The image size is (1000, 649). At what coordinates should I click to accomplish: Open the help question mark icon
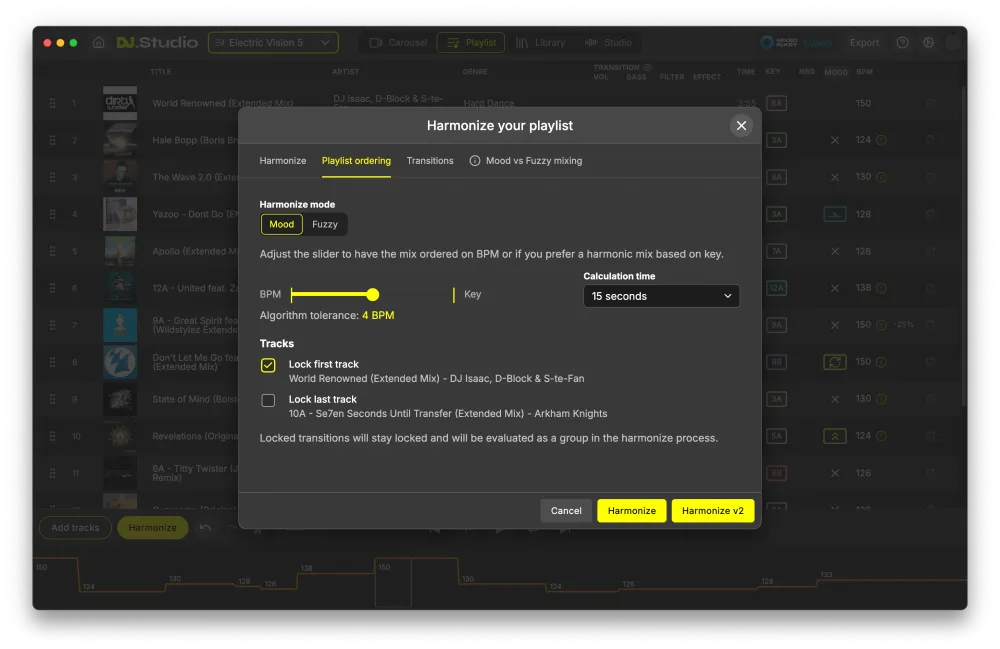point(902,43)
